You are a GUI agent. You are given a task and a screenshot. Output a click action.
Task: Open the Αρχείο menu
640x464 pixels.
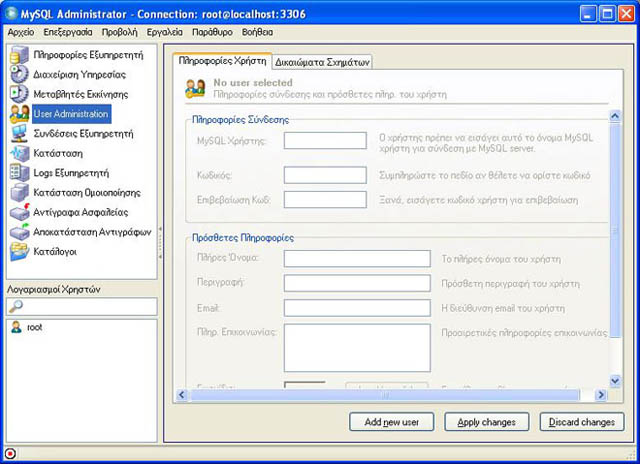click(21, 32)
